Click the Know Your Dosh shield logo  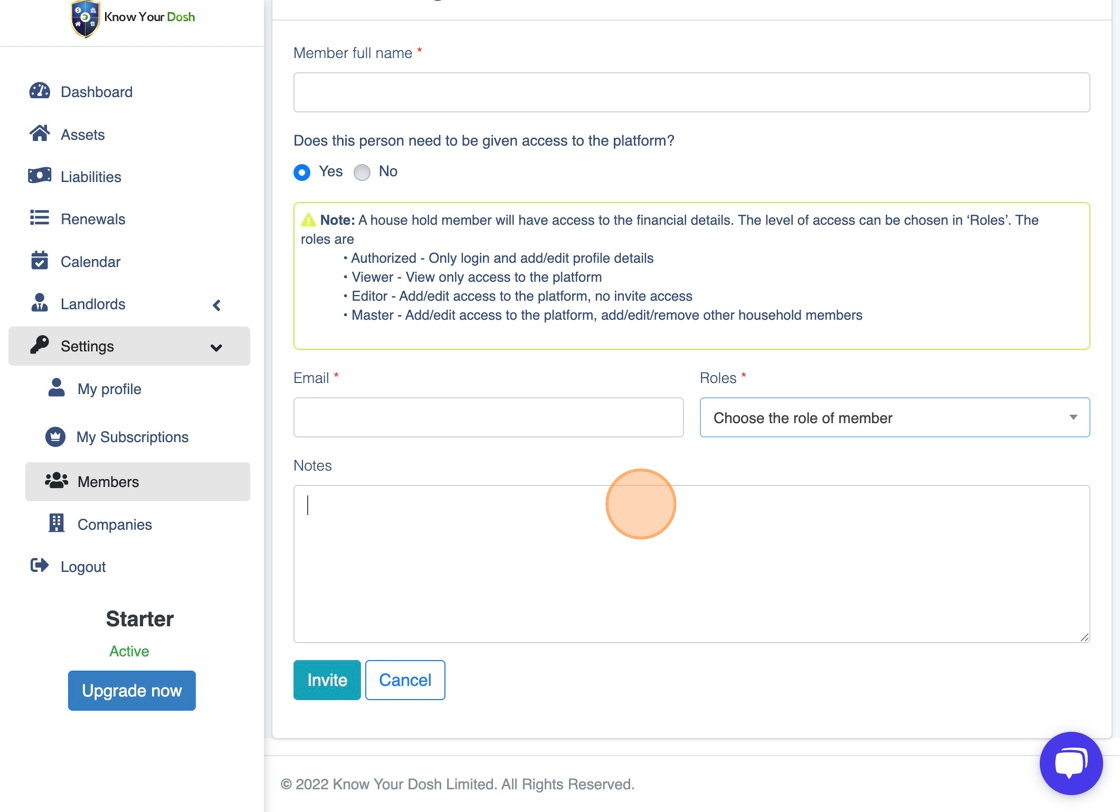pos(86,18)
